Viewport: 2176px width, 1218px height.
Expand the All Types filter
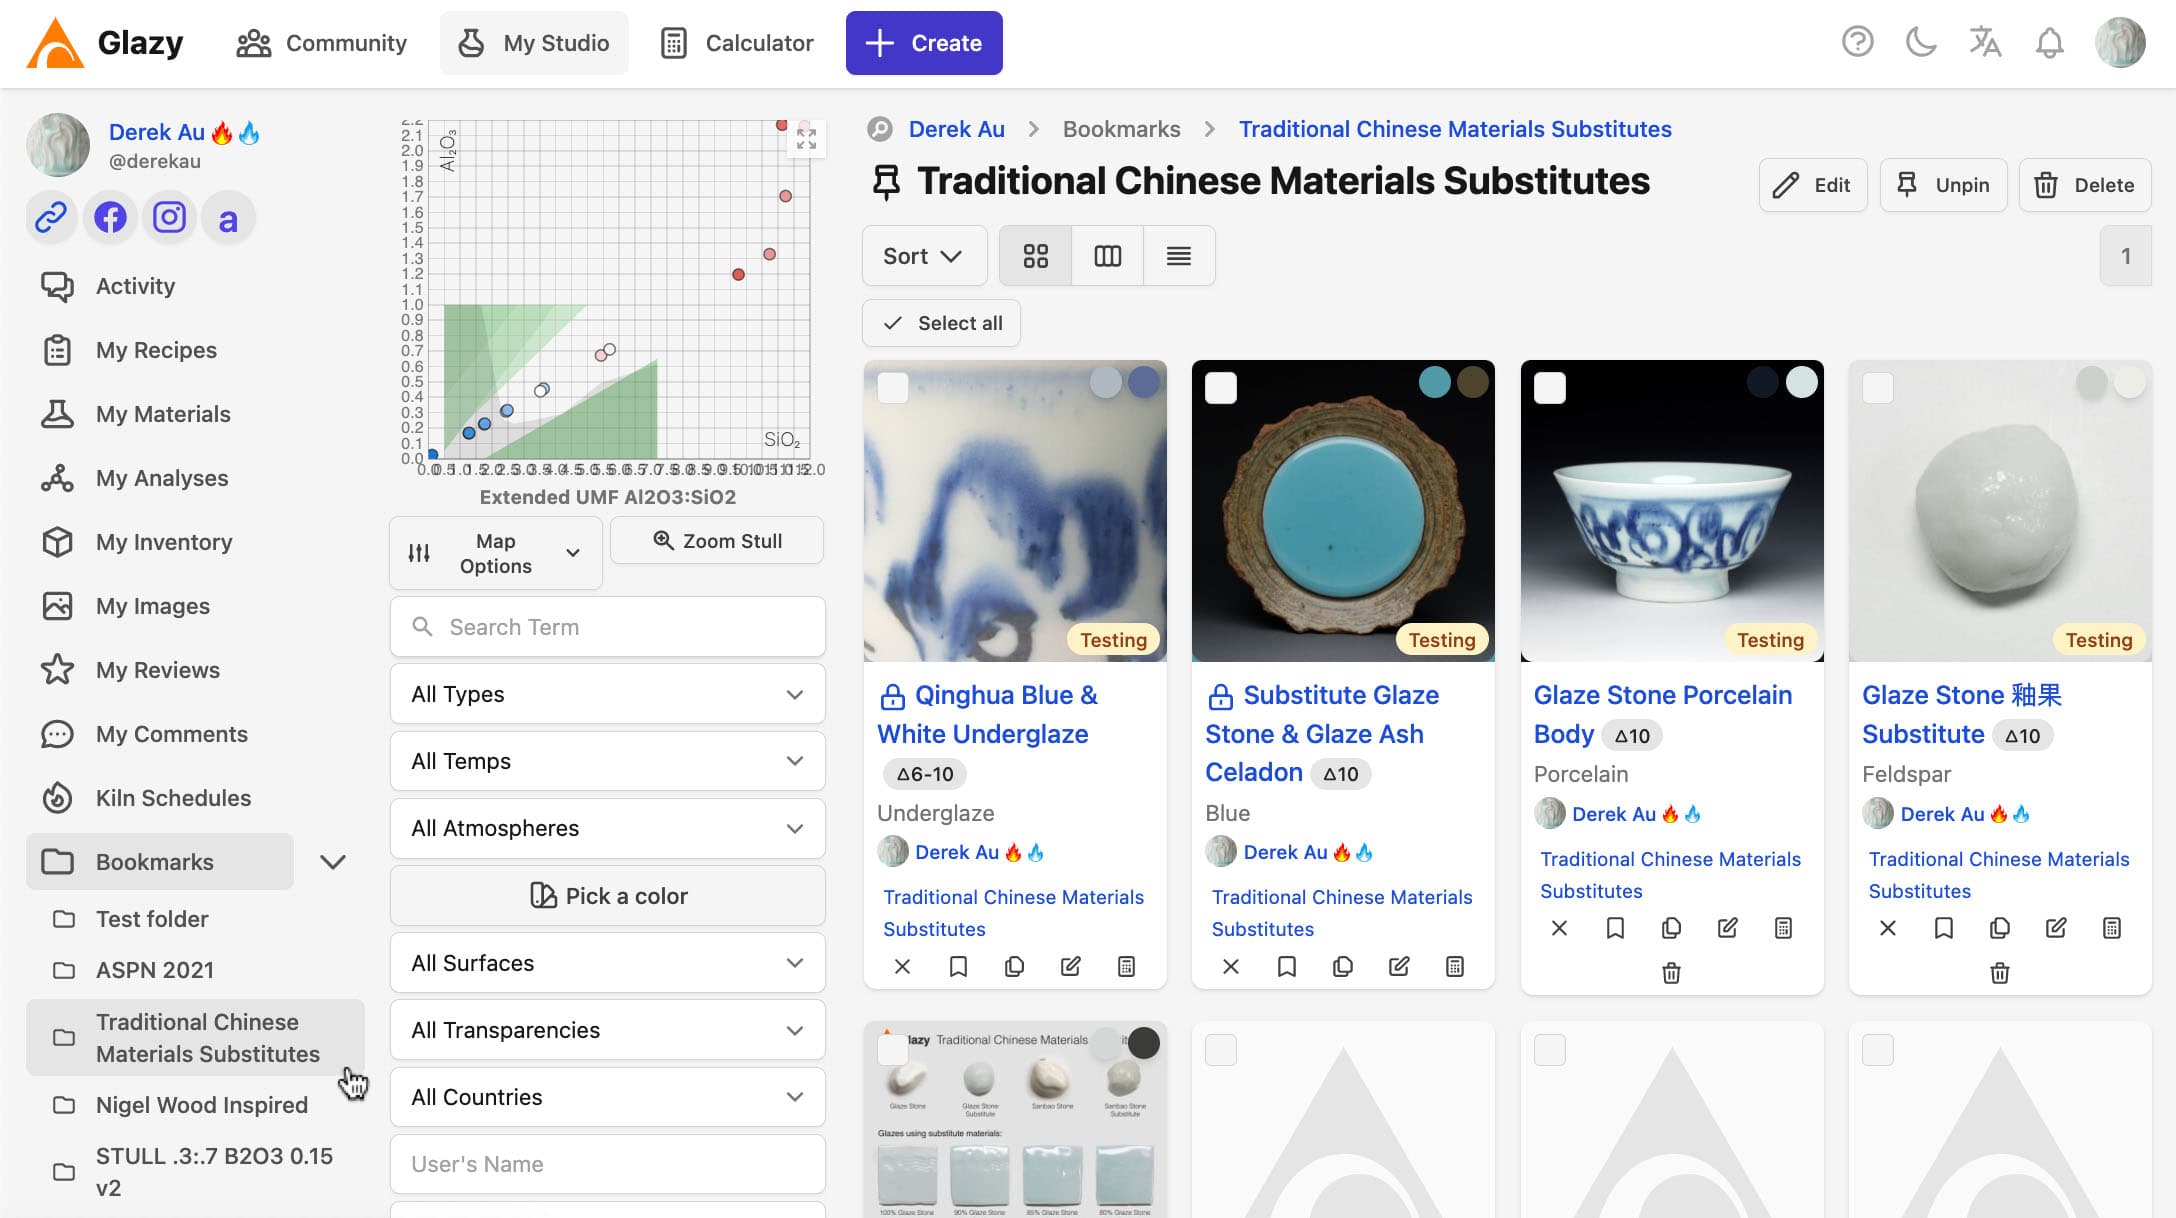coord(606,694)
